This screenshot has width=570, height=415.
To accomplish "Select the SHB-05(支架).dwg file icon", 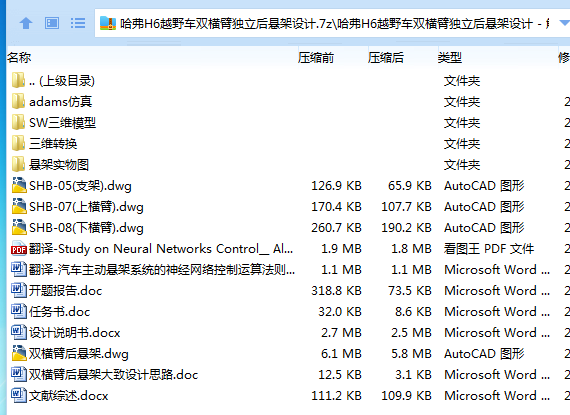I will (19, 186).
